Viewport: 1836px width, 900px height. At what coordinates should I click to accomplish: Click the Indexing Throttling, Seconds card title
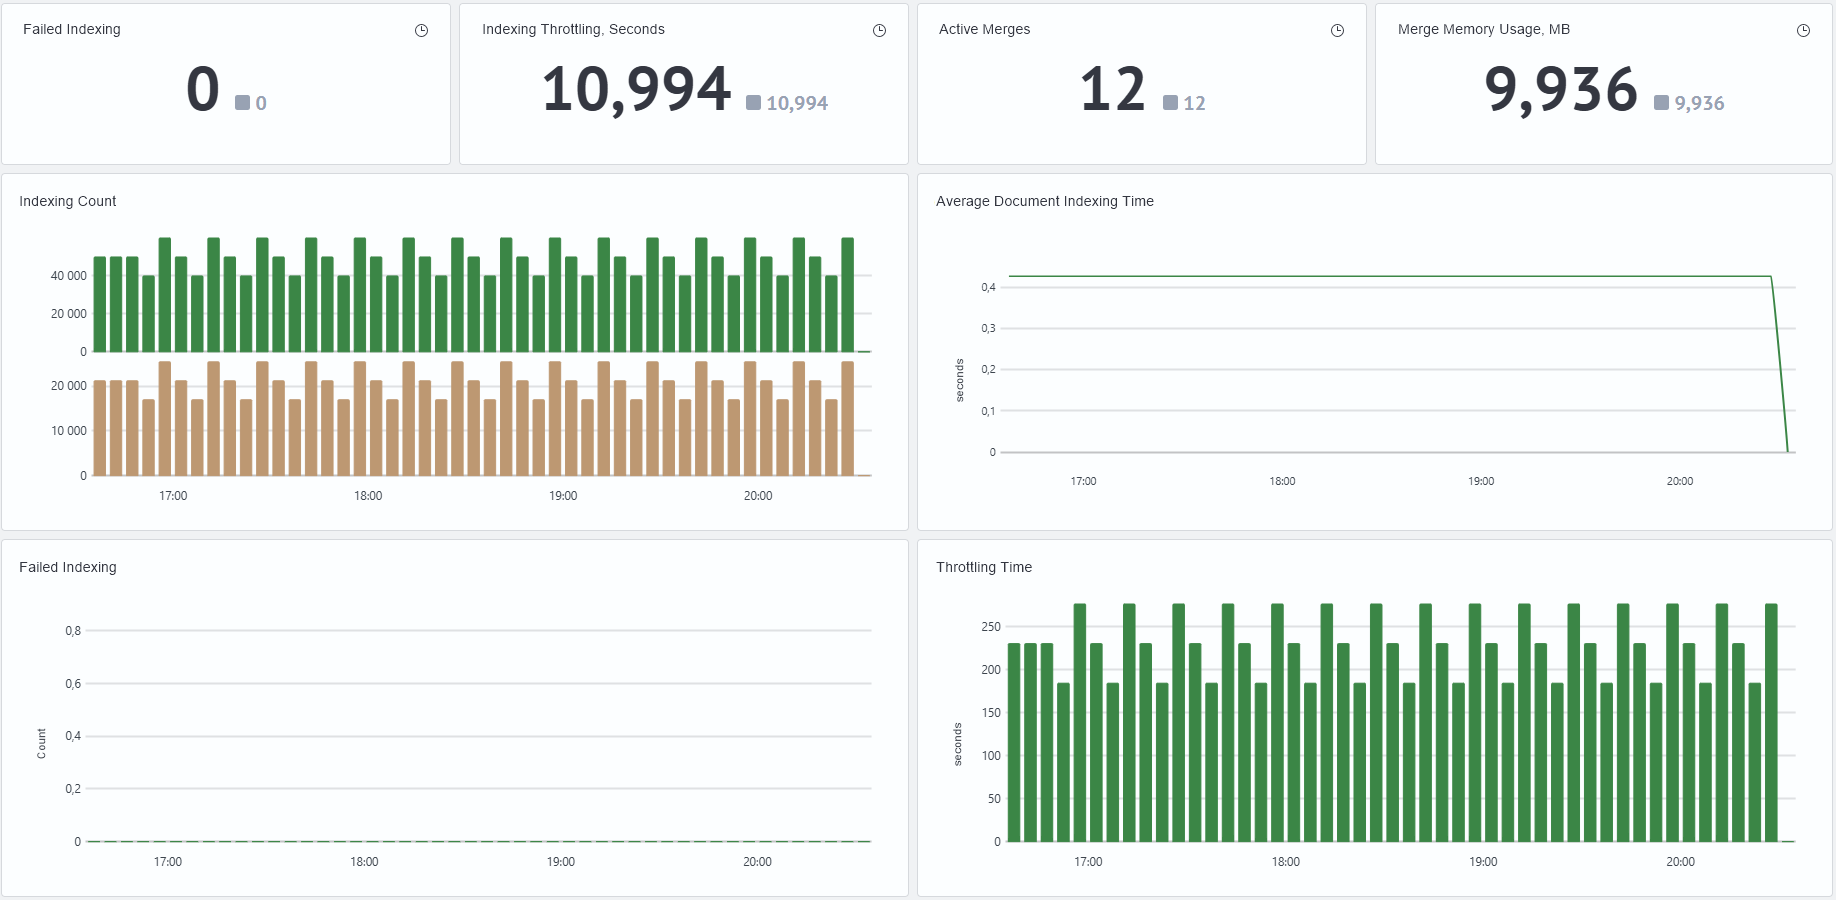coord(573,29)
